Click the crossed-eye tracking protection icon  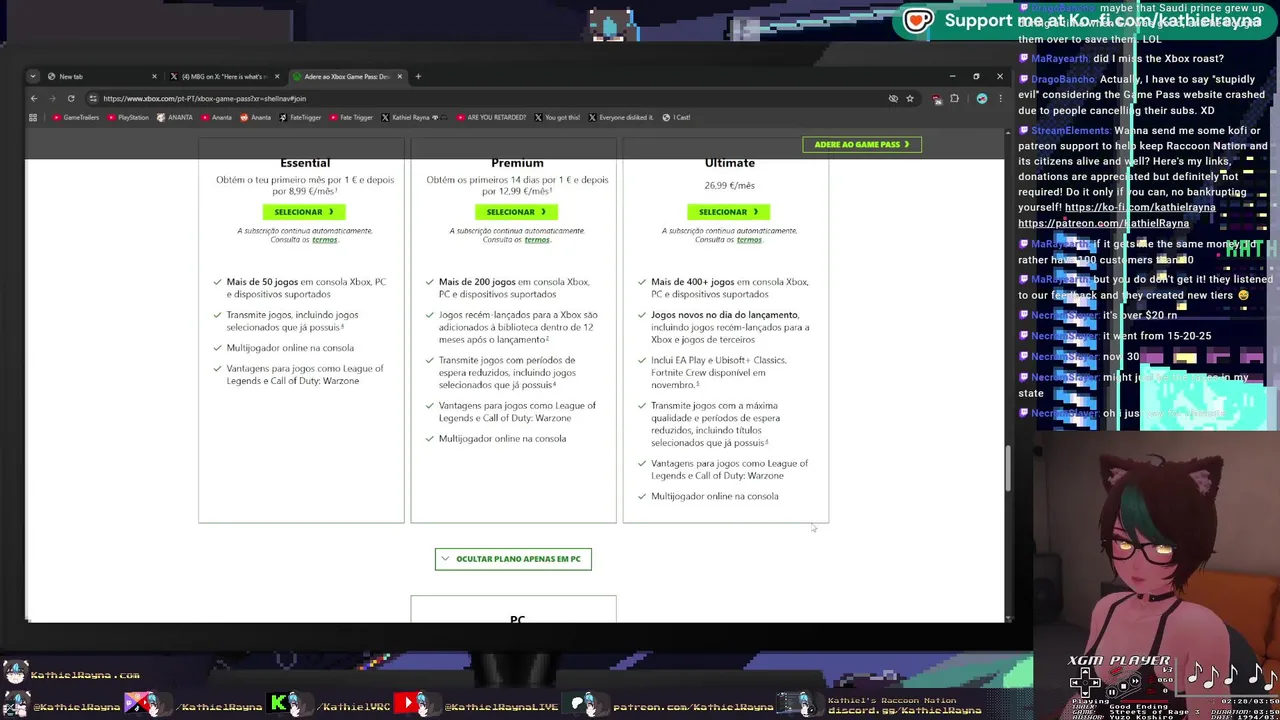click(893, 98)
